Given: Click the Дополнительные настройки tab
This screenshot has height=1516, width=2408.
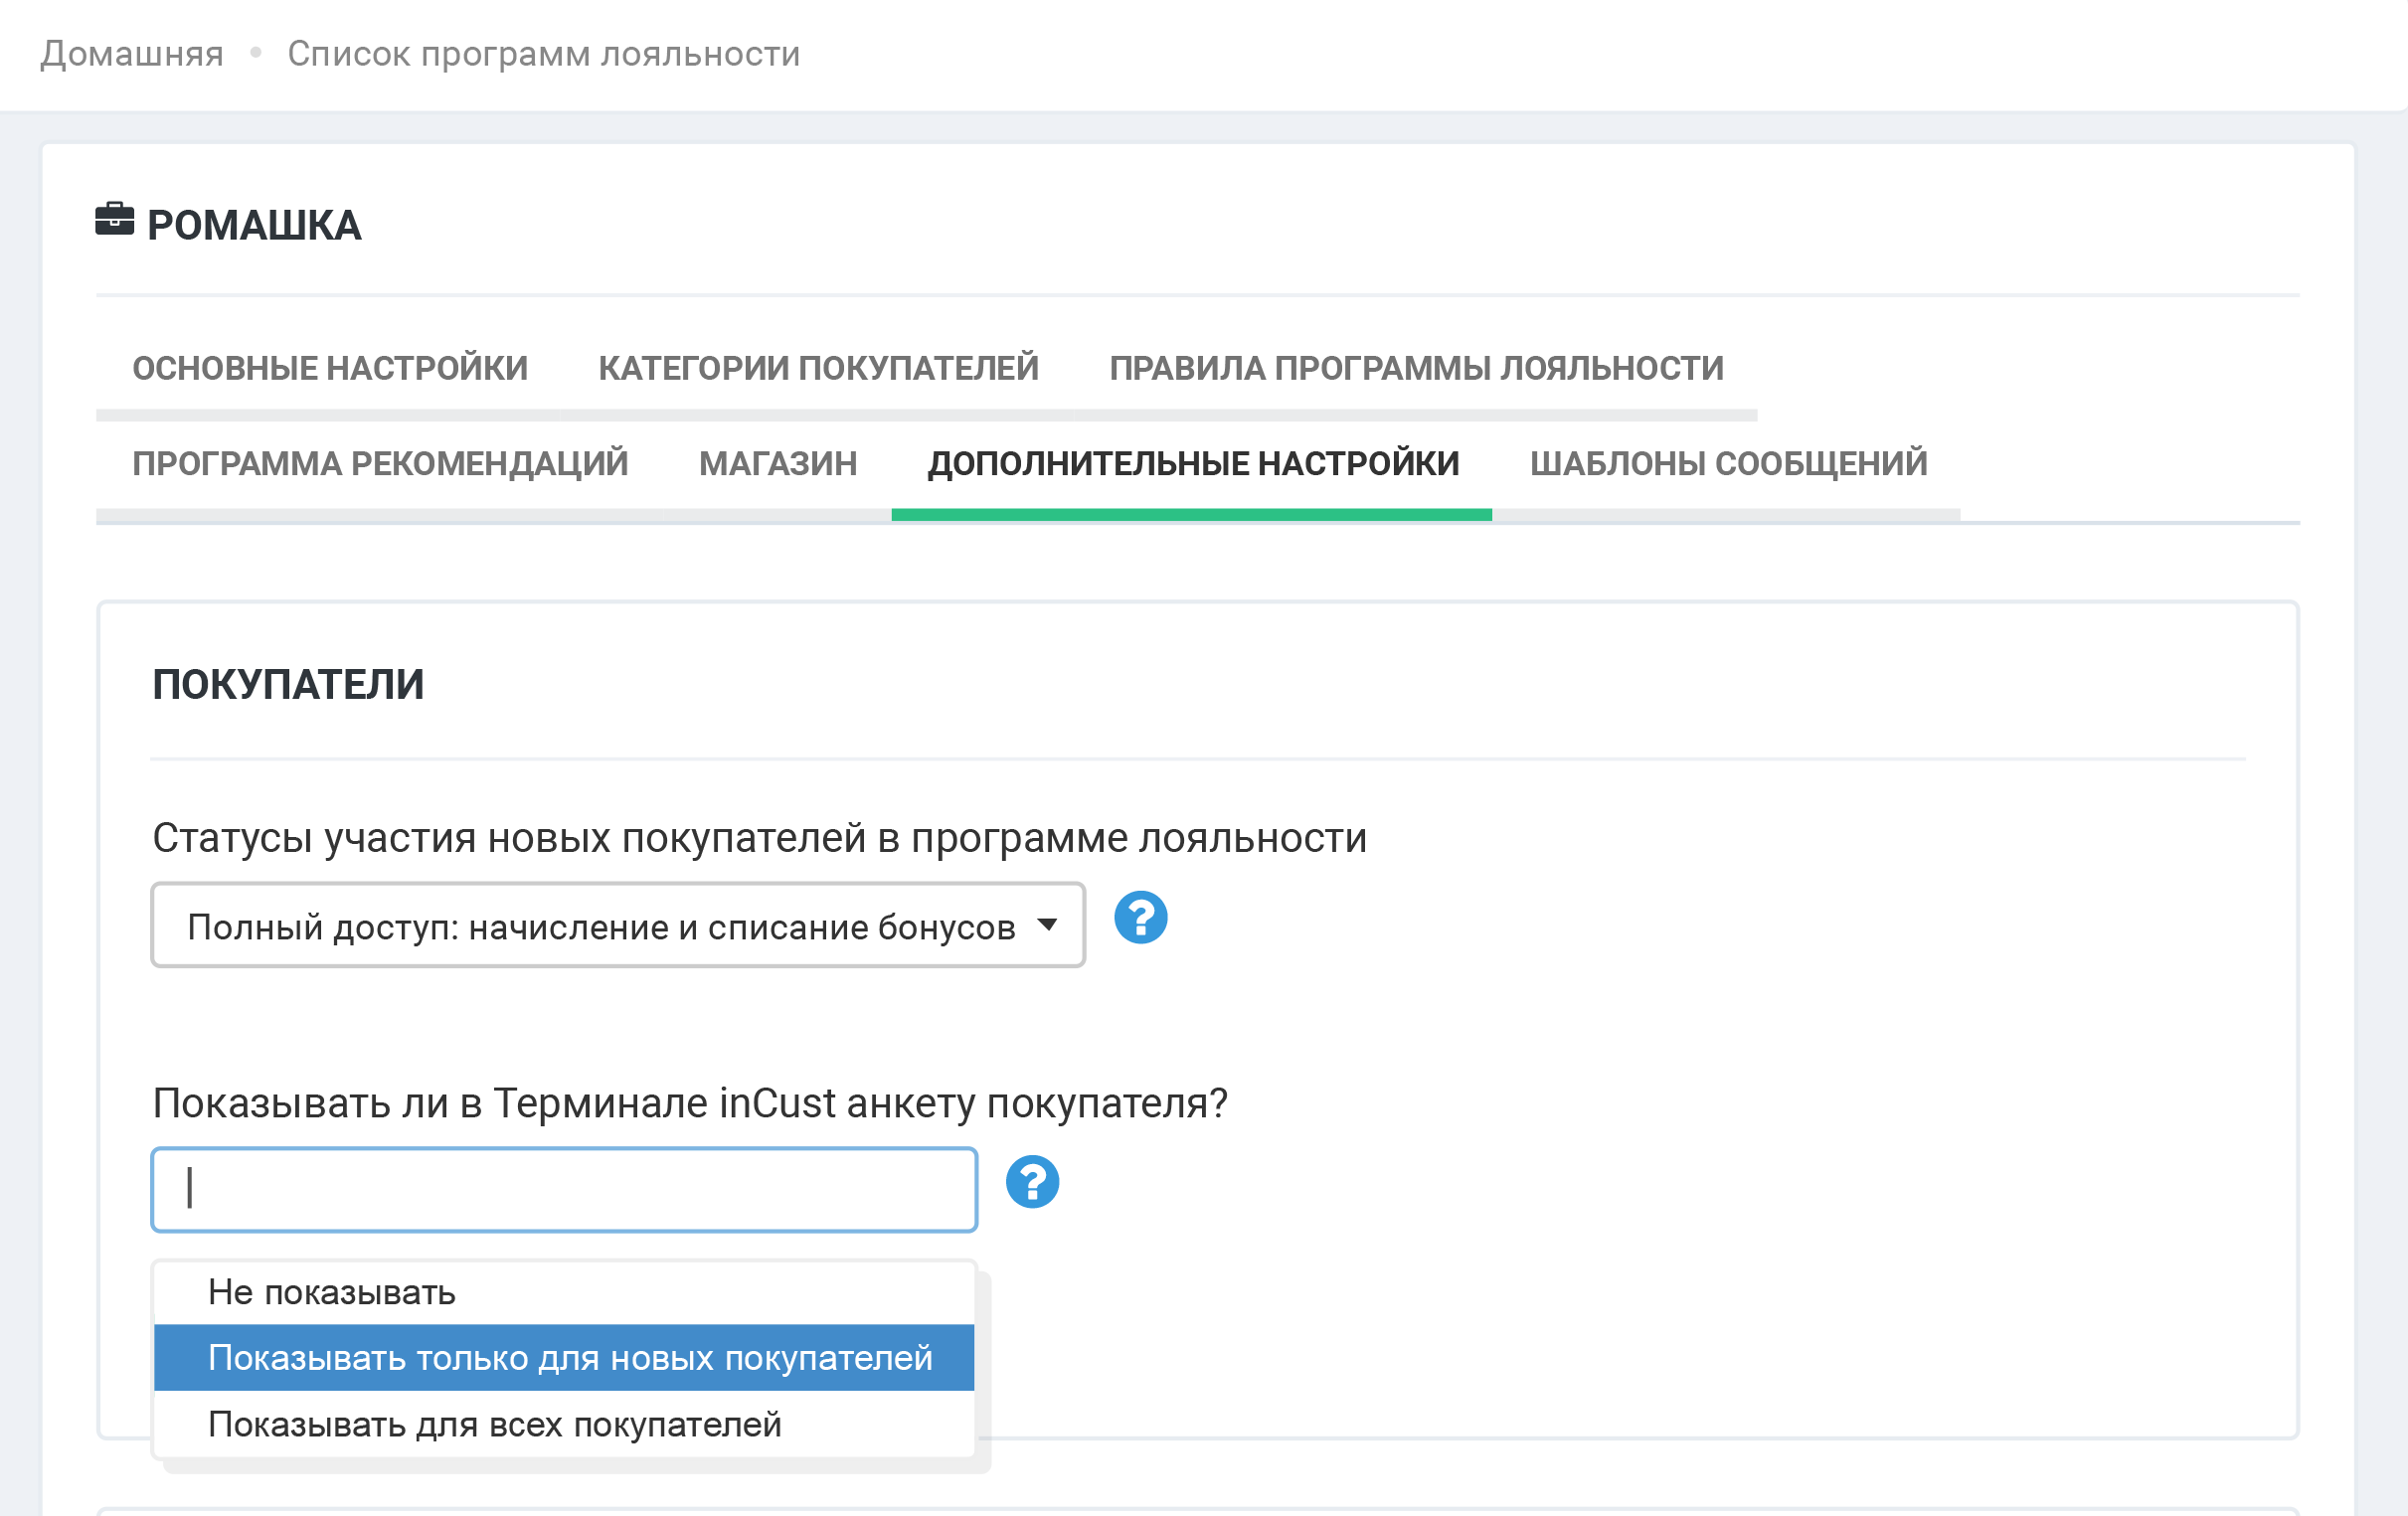Looking at the screenshot, I should tap(1193, 463).
